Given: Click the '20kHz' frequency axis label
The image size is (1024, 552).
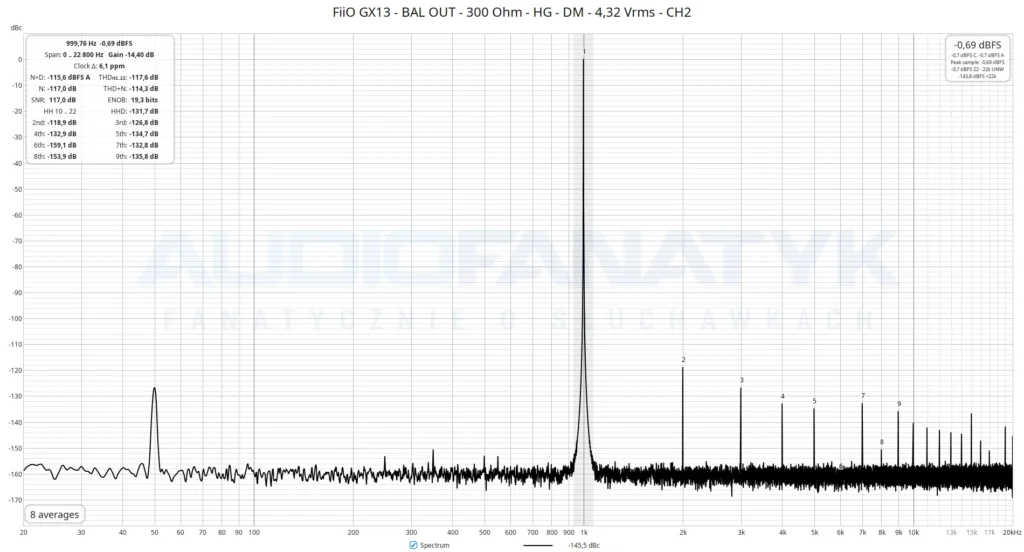Looking at the screenshot, I should [x=1012, y=533].
